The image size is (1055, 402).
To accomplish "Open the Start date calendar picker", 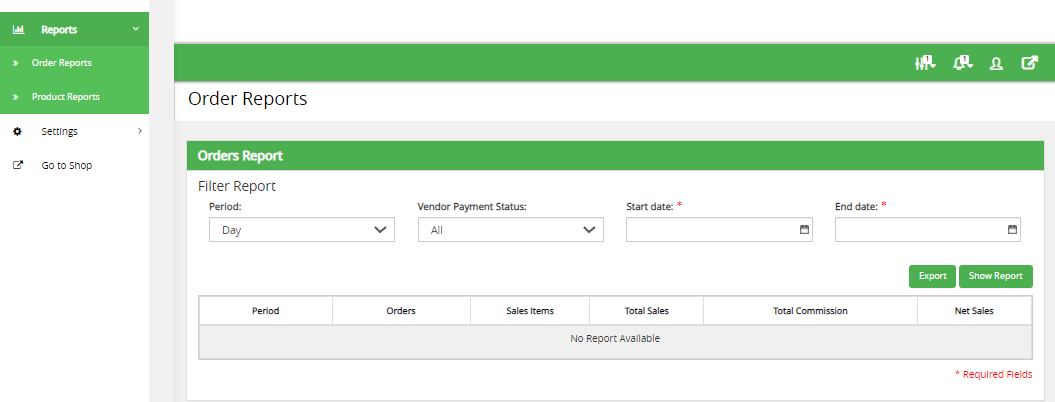I will pyautogui.click(x=804, y=230).
